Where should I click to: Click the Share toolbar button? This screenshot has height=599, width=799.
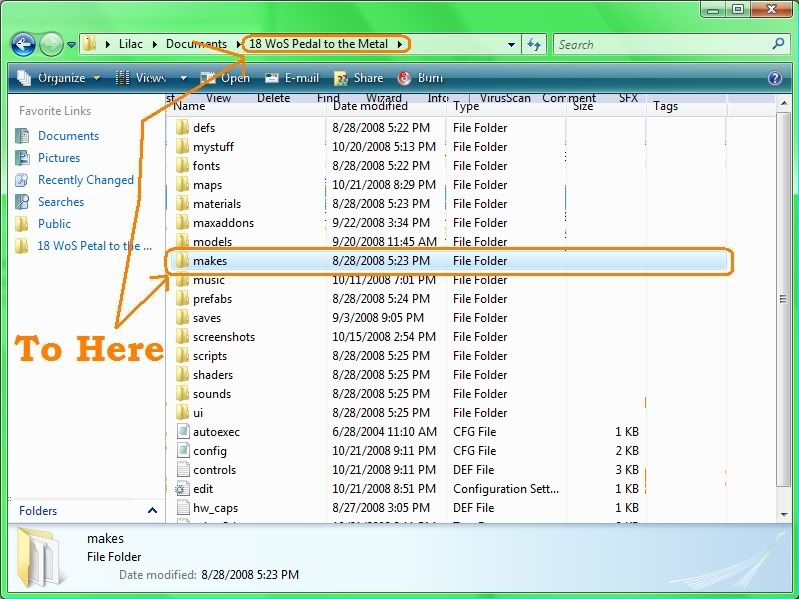(358, 78)
